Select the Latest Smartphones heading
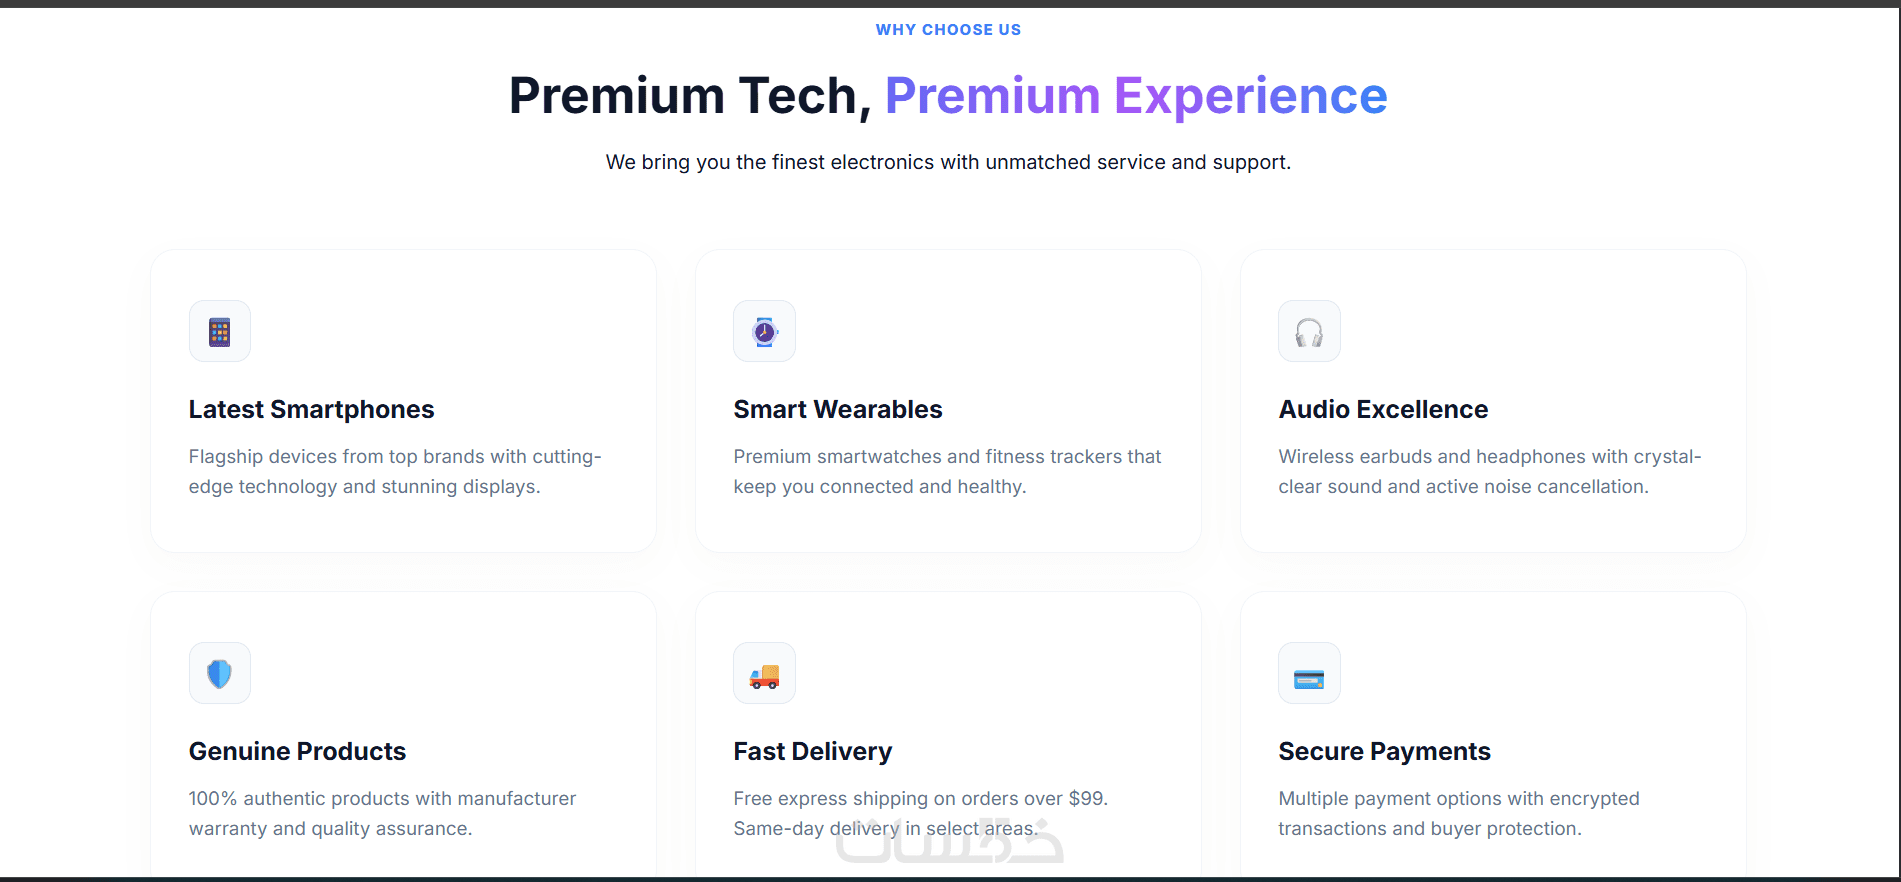The image size is (1901, 882). pyautogui.click(x=311, y=410)
